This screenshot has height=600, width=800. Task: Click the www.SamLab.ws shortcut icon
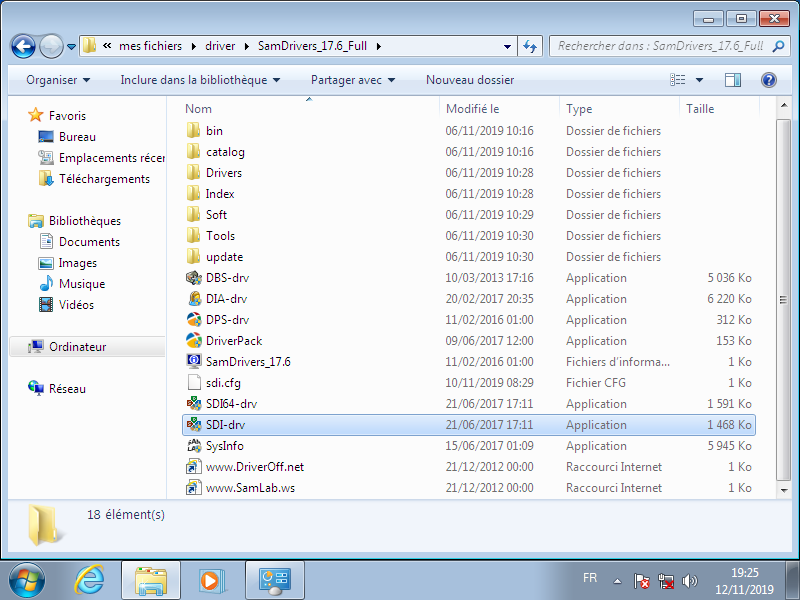(x=194, y=488)
